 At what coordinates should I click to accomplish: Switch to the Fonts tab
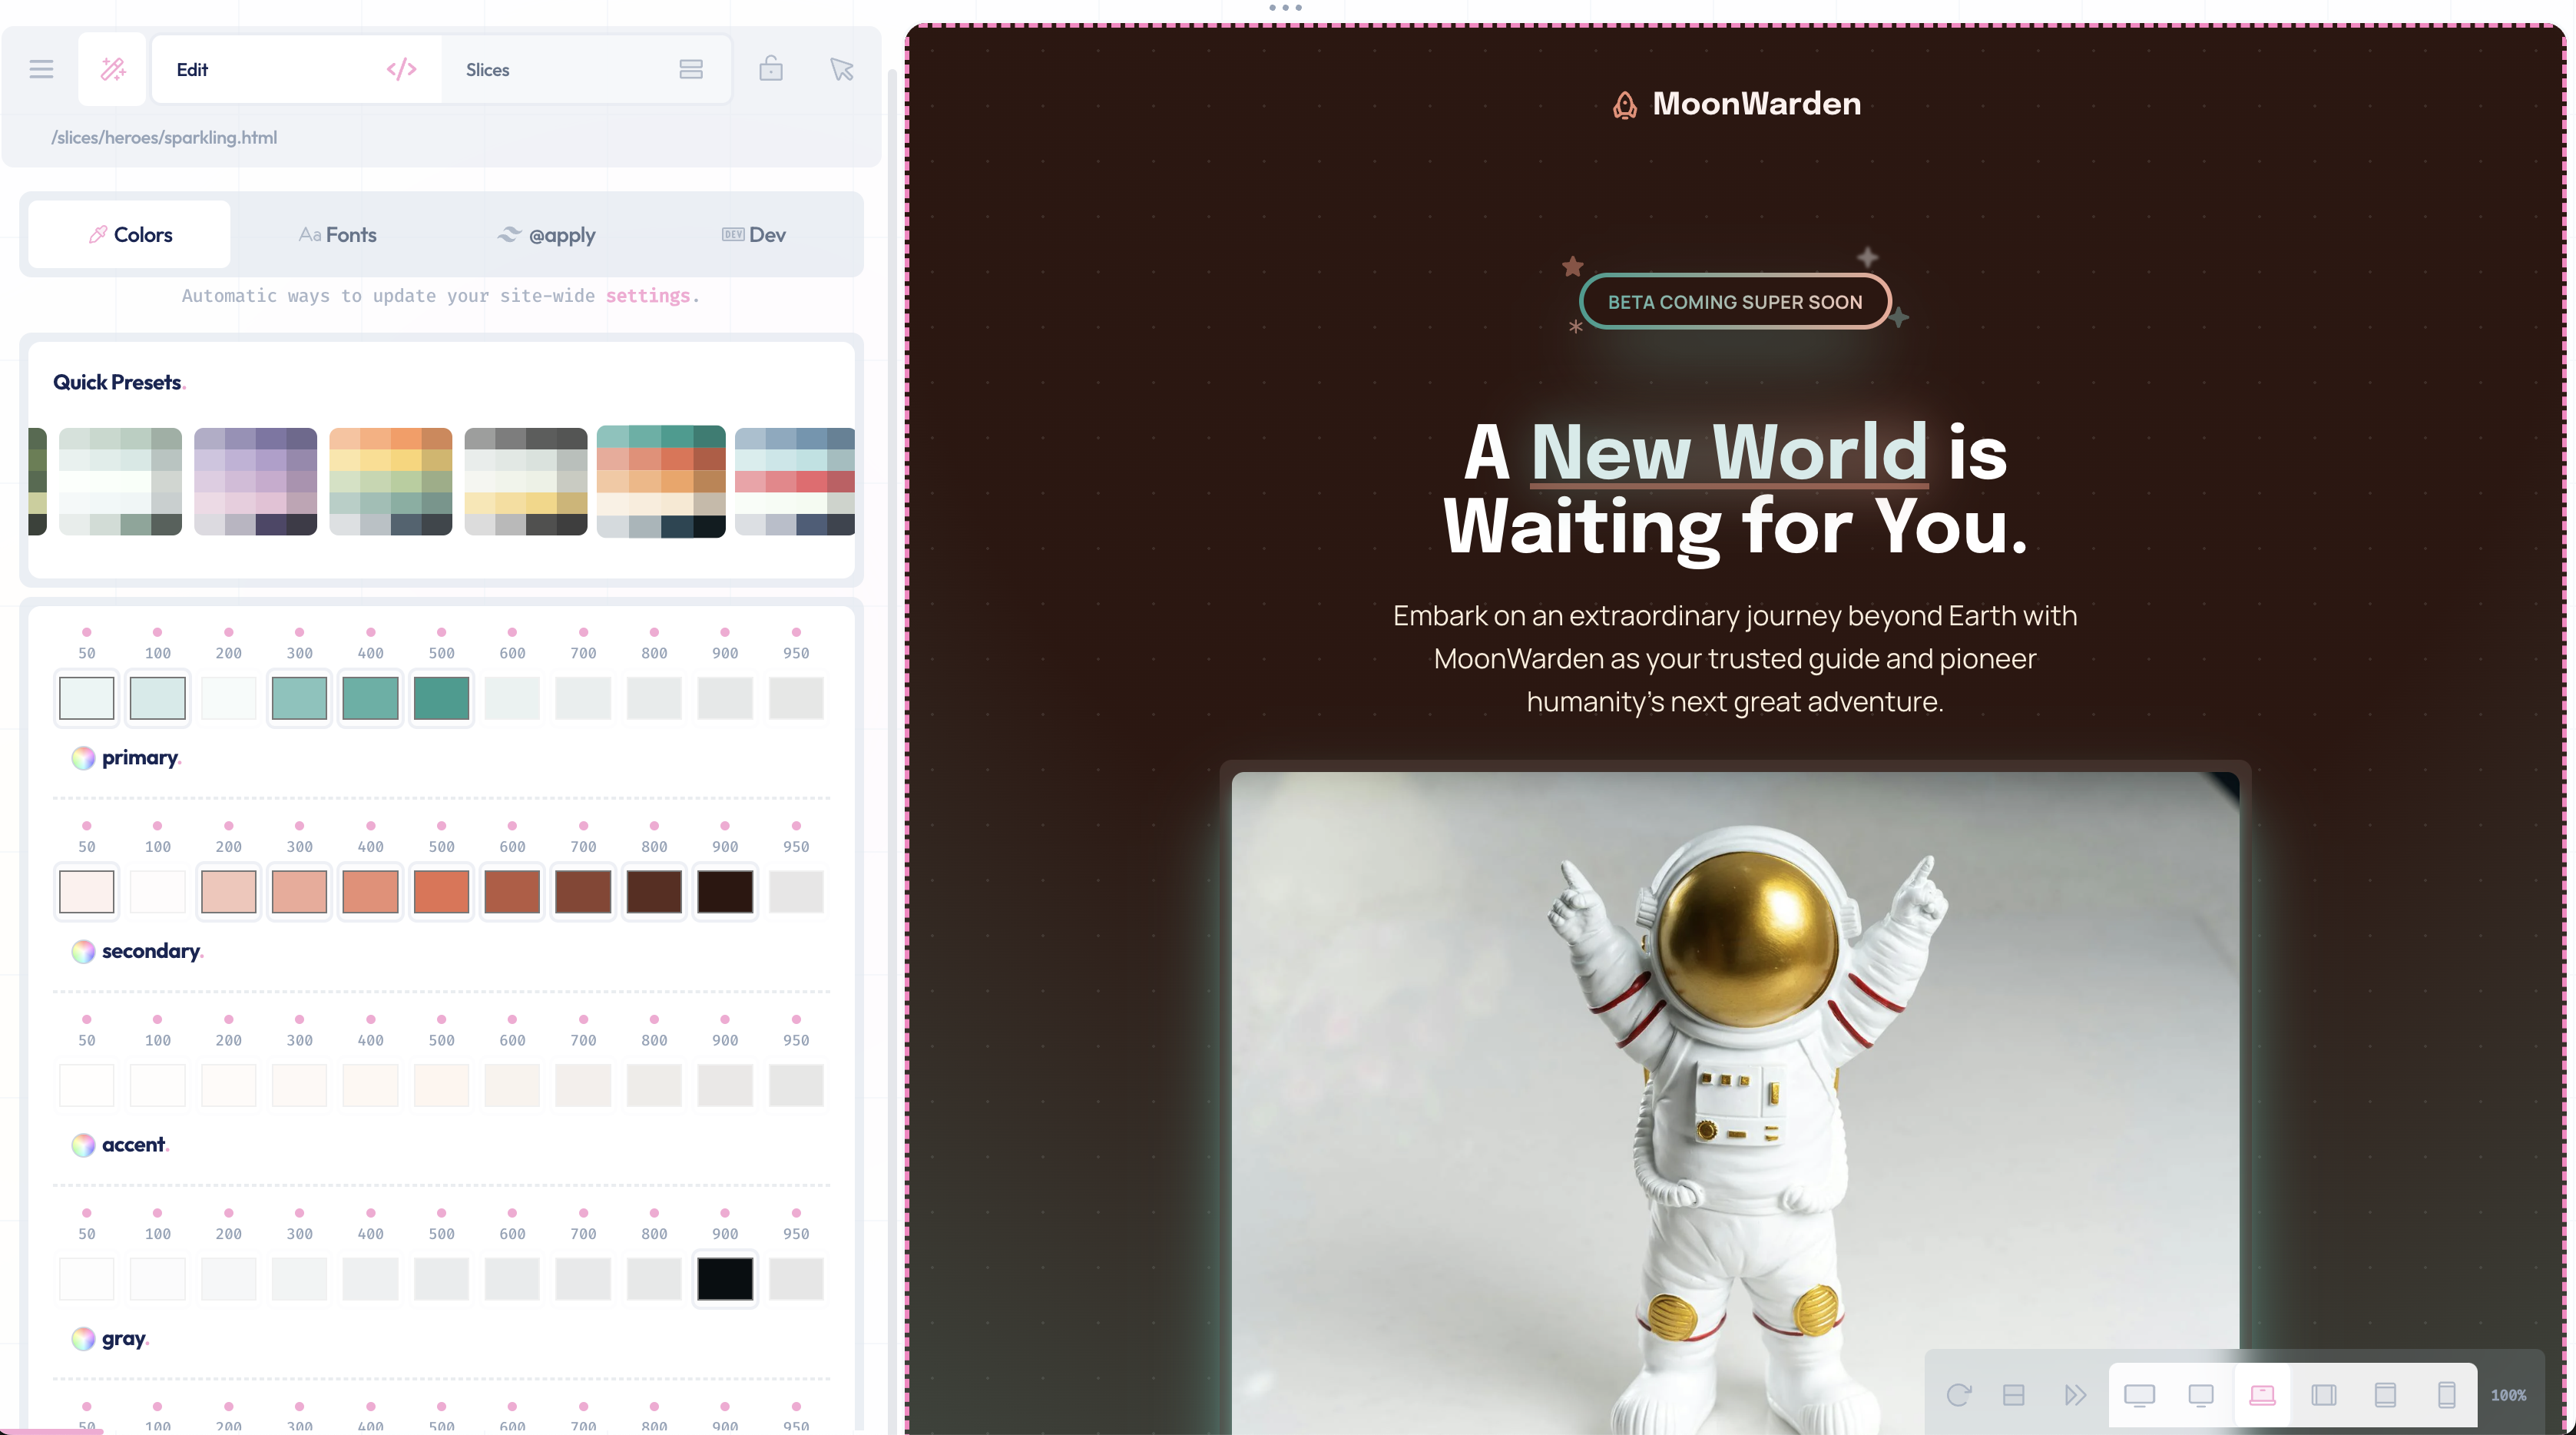point(338,235)
